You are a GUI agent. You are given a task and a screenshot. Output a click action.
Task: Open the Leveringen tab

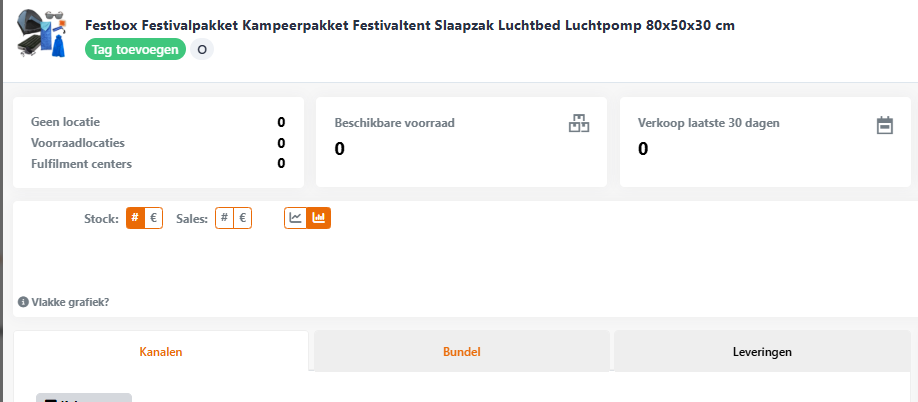(x=762, y=352)
